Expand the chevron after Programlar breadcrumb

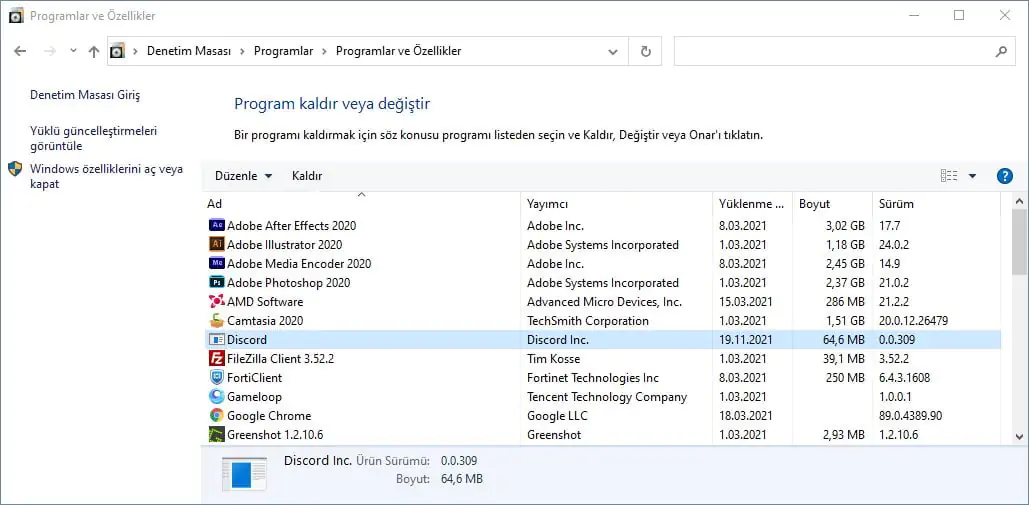pos(324,51)
